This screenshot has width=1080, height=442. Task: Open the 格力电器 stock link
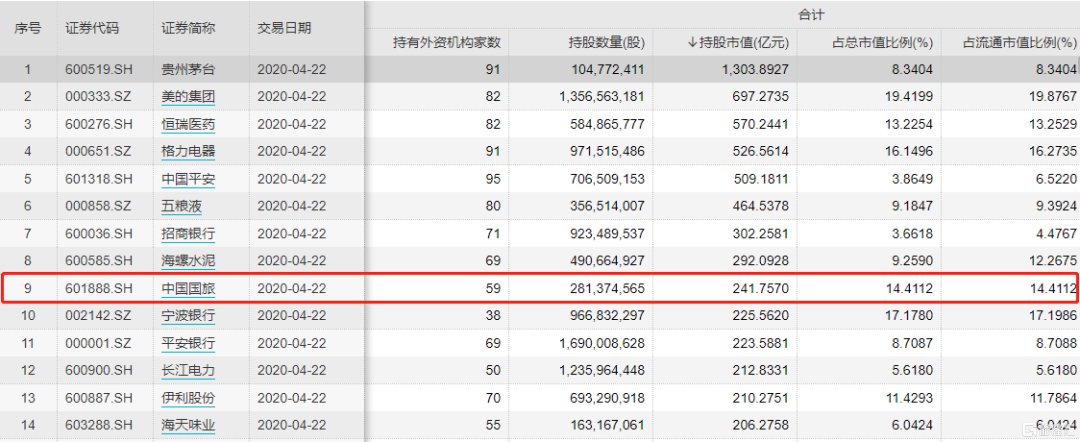click(188, 151)
